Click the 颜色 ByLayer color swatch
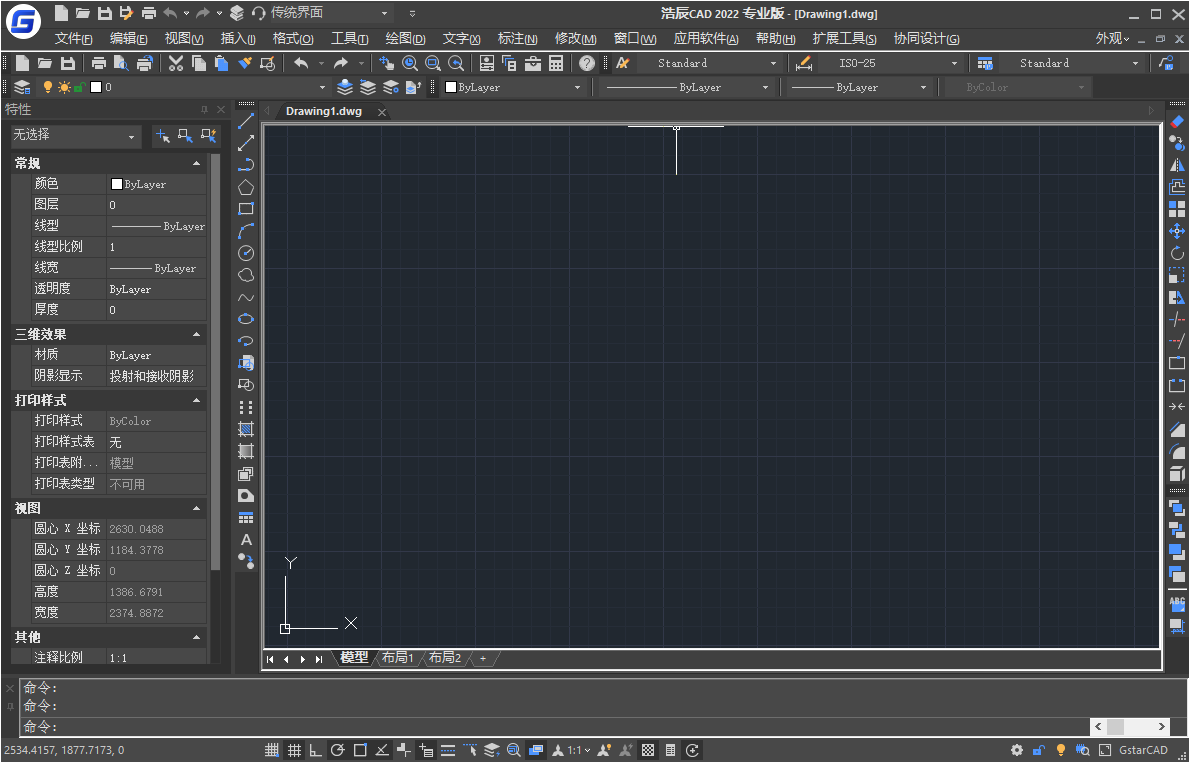Viewport: 1190px width, 763px height. tap(117, 184)
